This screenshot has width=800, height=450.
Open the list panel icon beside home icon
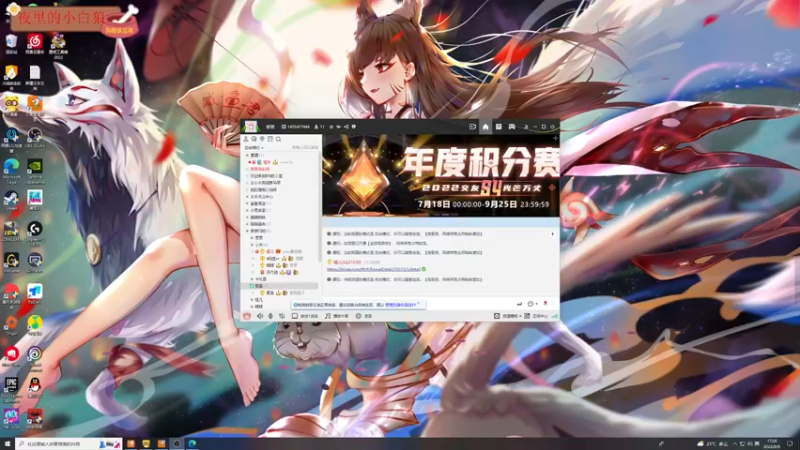498,127
